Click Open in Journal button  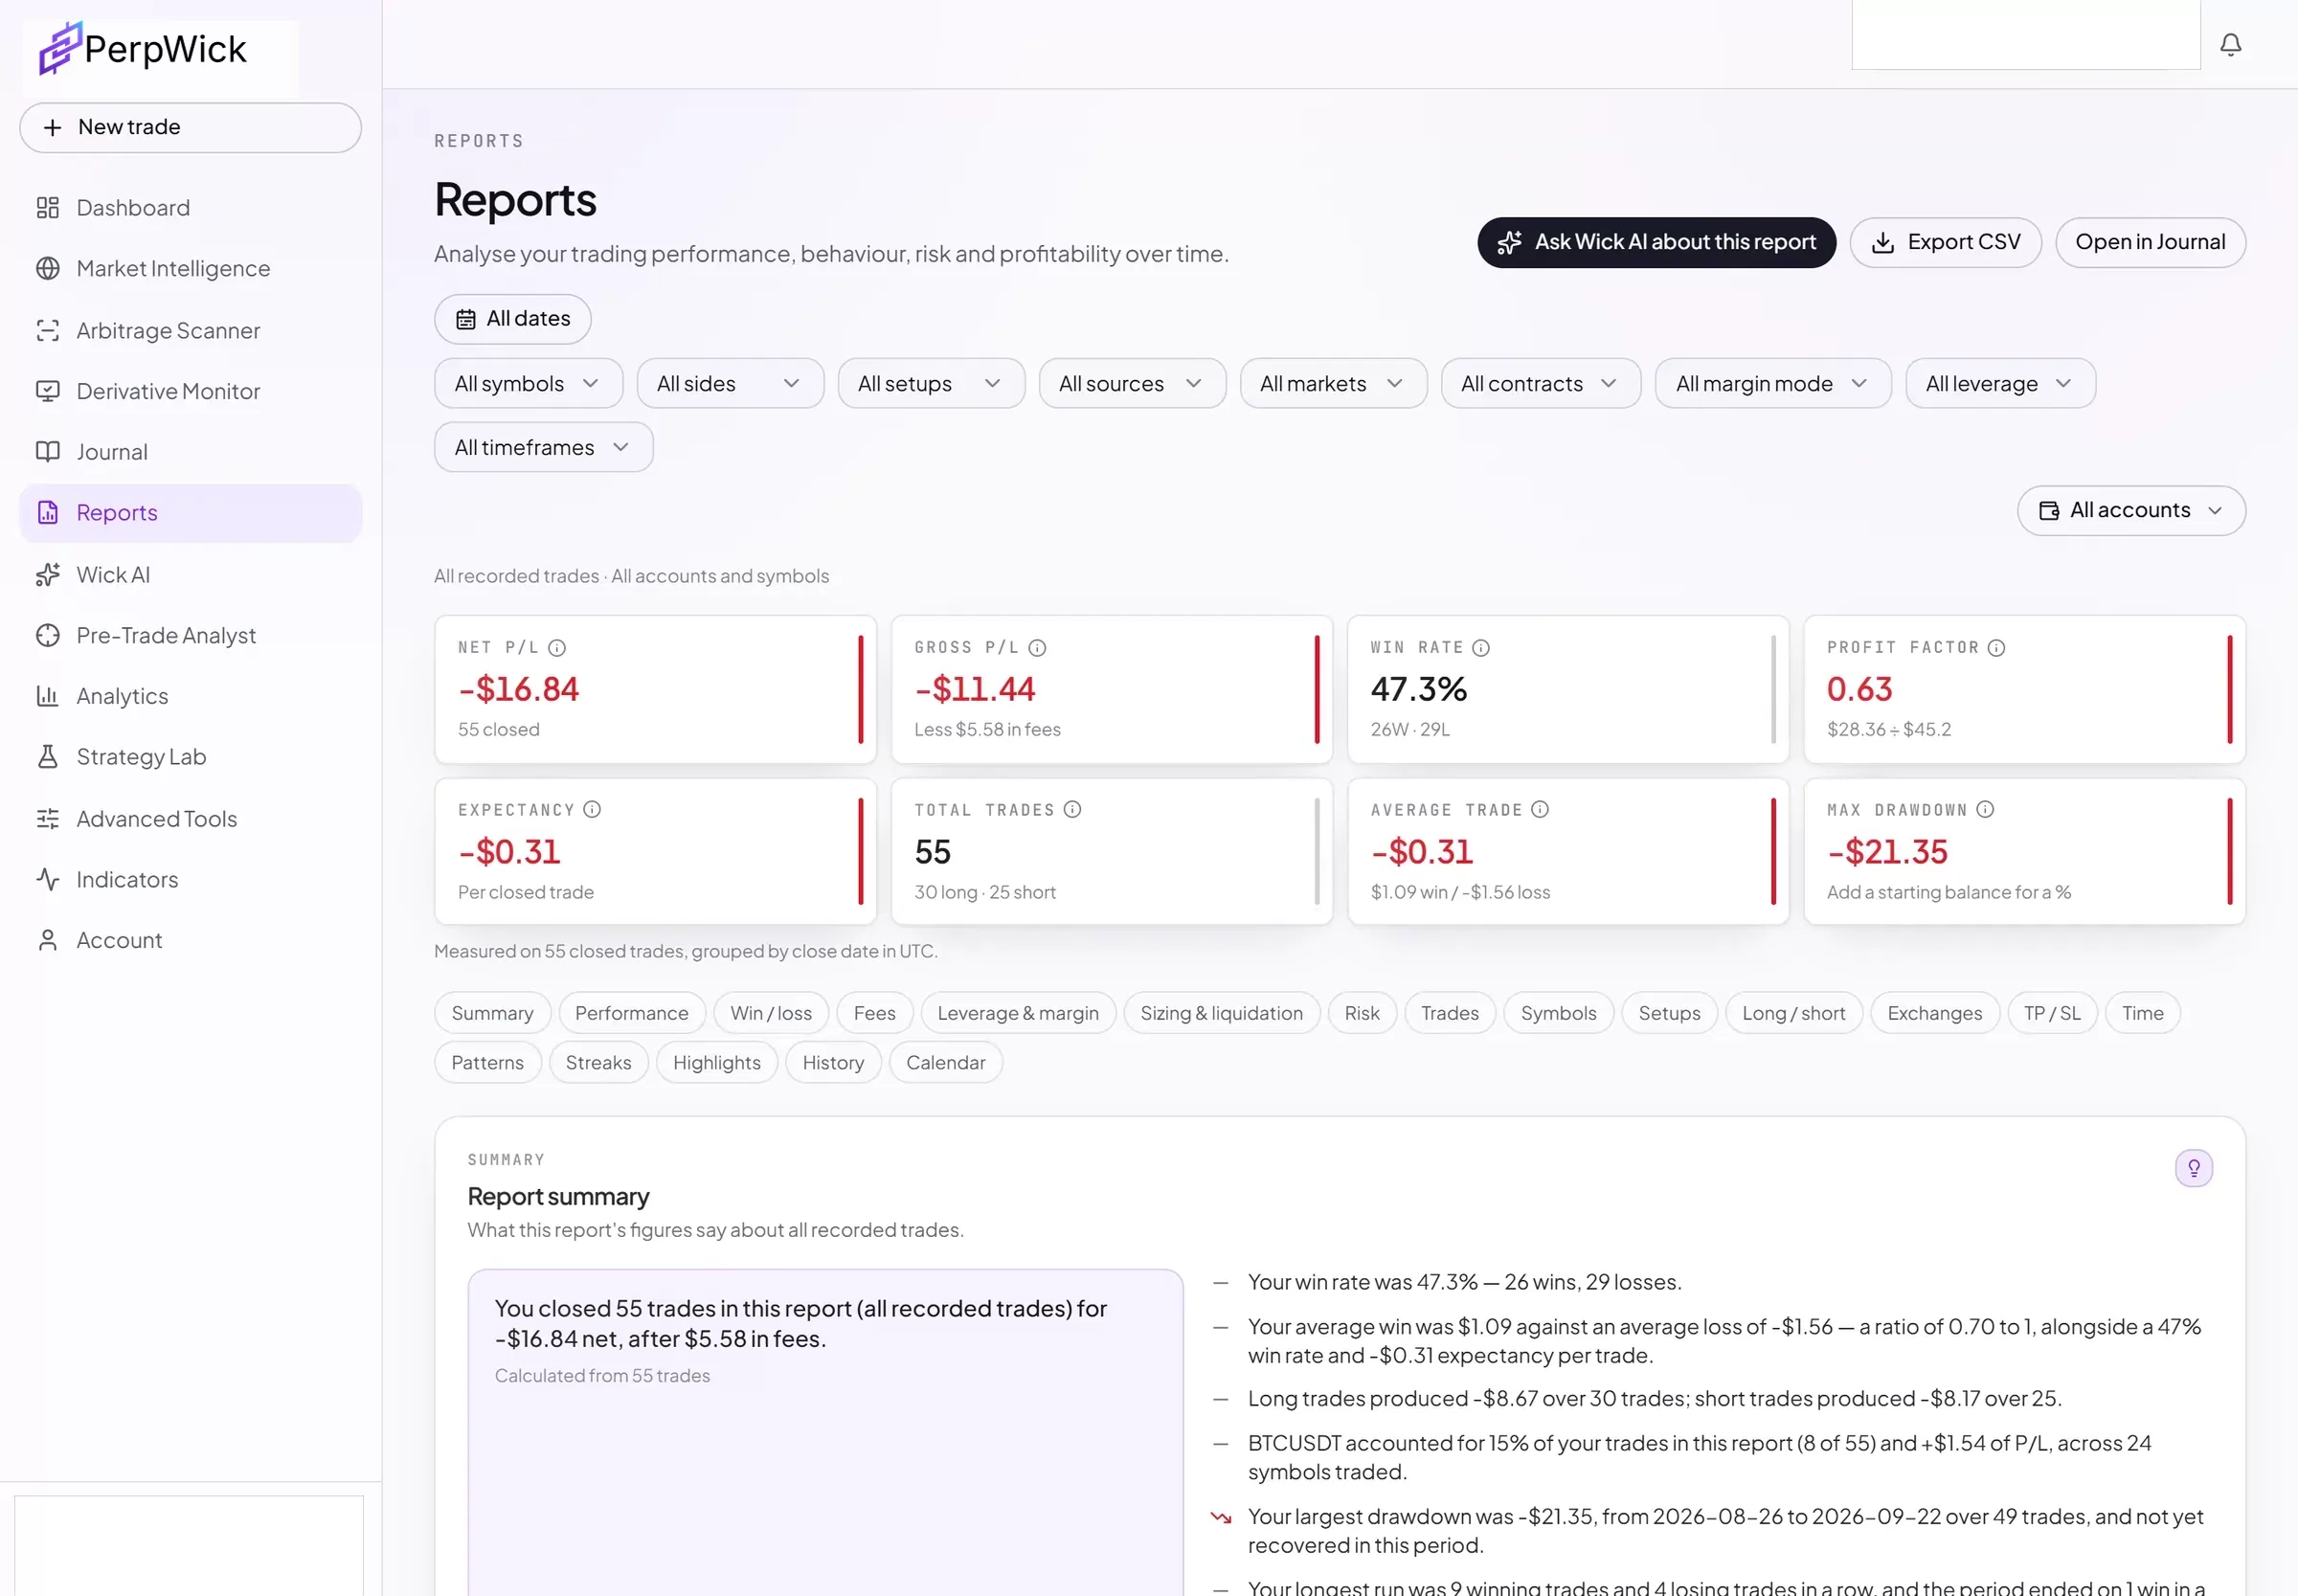pyautogui.click(x=2150, y=243)
